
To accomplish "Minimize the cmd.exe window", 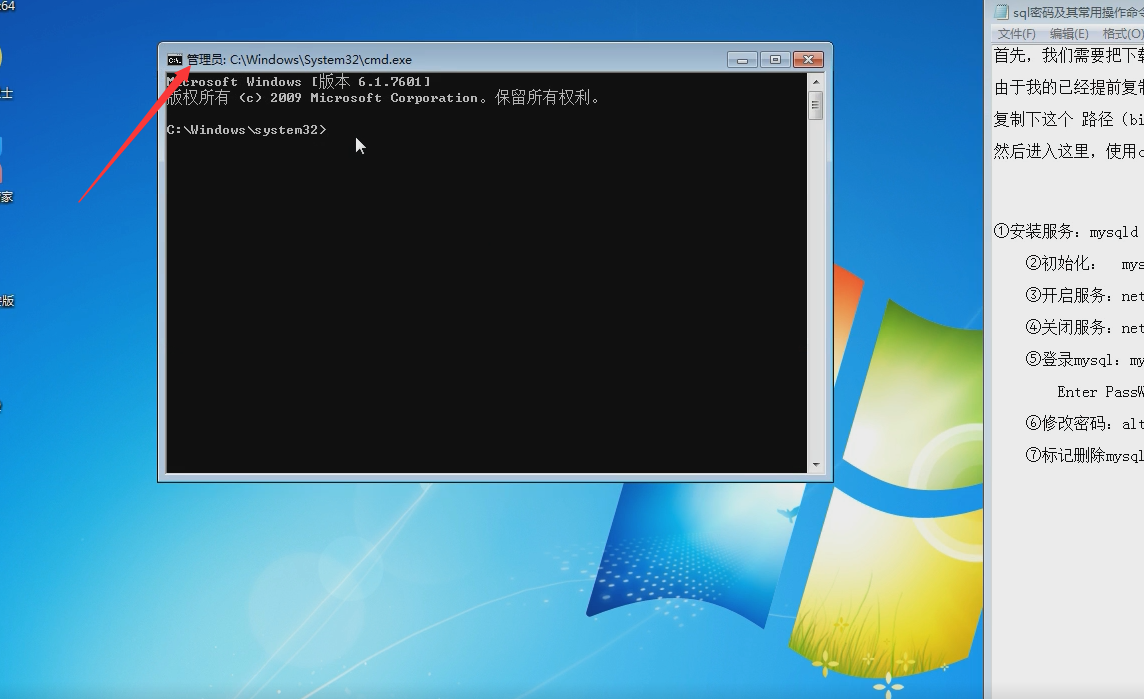I will [x=742, y=60].
